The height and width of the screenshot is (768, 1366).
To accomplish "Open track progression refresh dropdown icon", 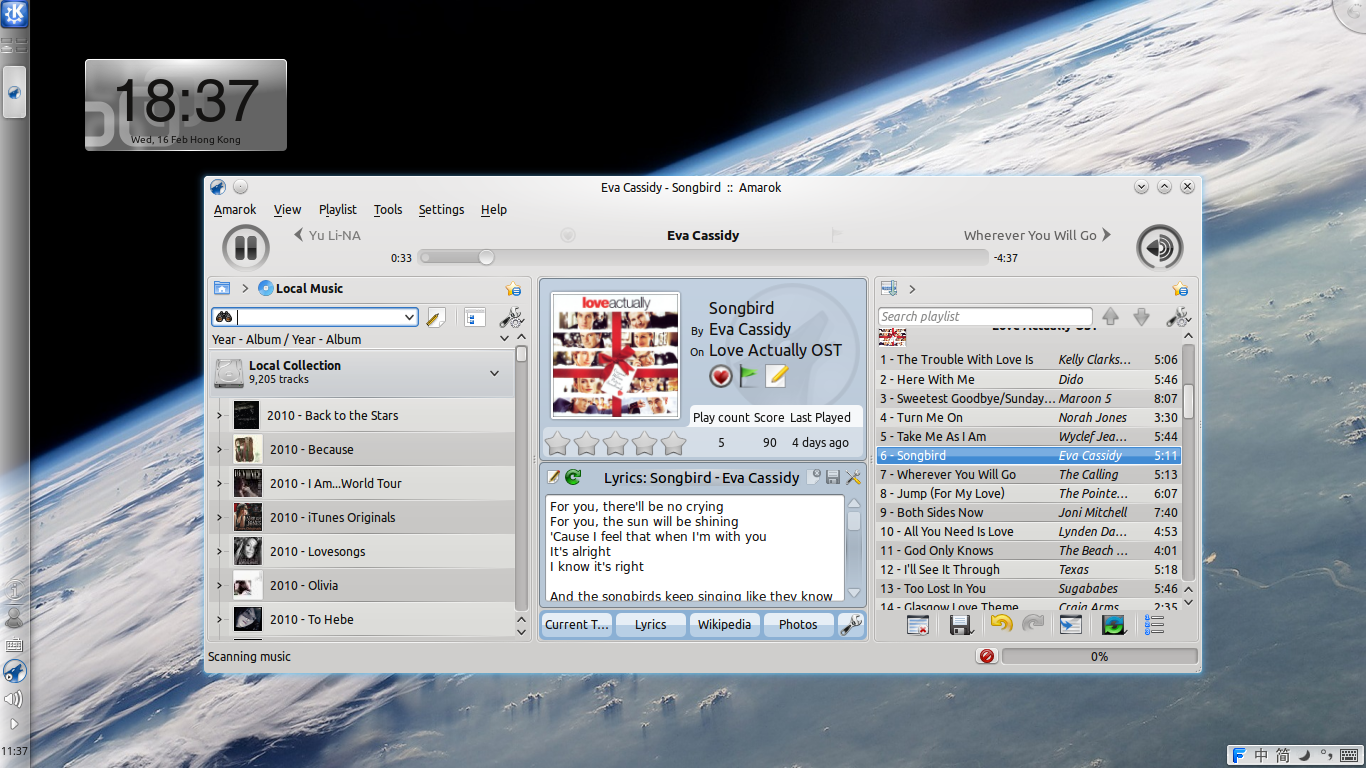I will [x=1113, y=625].
